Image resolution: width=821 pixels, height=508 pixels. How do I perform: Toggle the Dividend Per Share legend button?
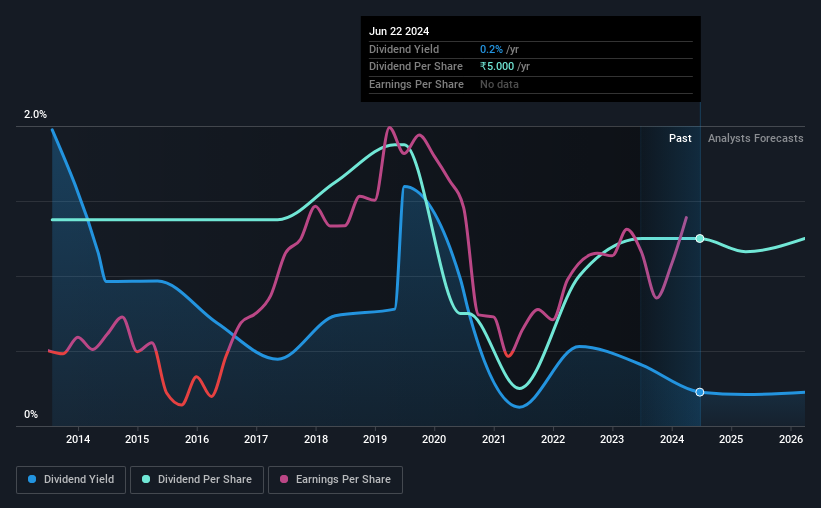pyautogui.click(x=197, y=480)
